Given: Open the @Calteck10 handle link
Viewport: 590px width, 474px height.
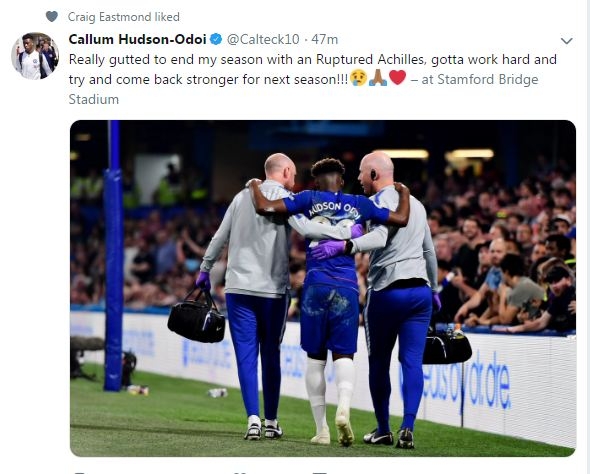Looking at the screenshot, I should coord(263,39).
